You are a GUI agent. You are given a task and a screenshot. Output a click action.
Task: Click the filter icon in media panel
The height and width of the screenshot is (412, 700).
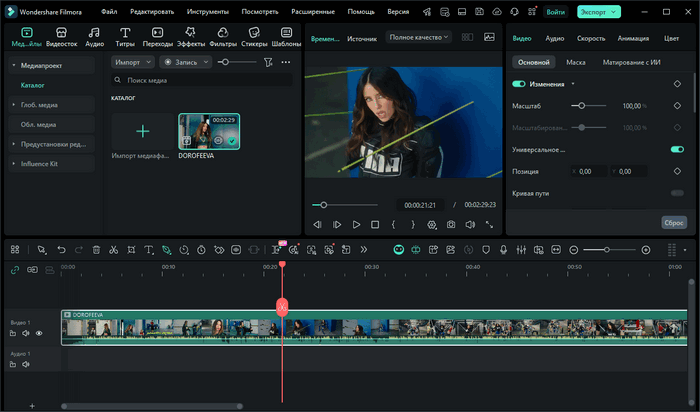(267, 62)
